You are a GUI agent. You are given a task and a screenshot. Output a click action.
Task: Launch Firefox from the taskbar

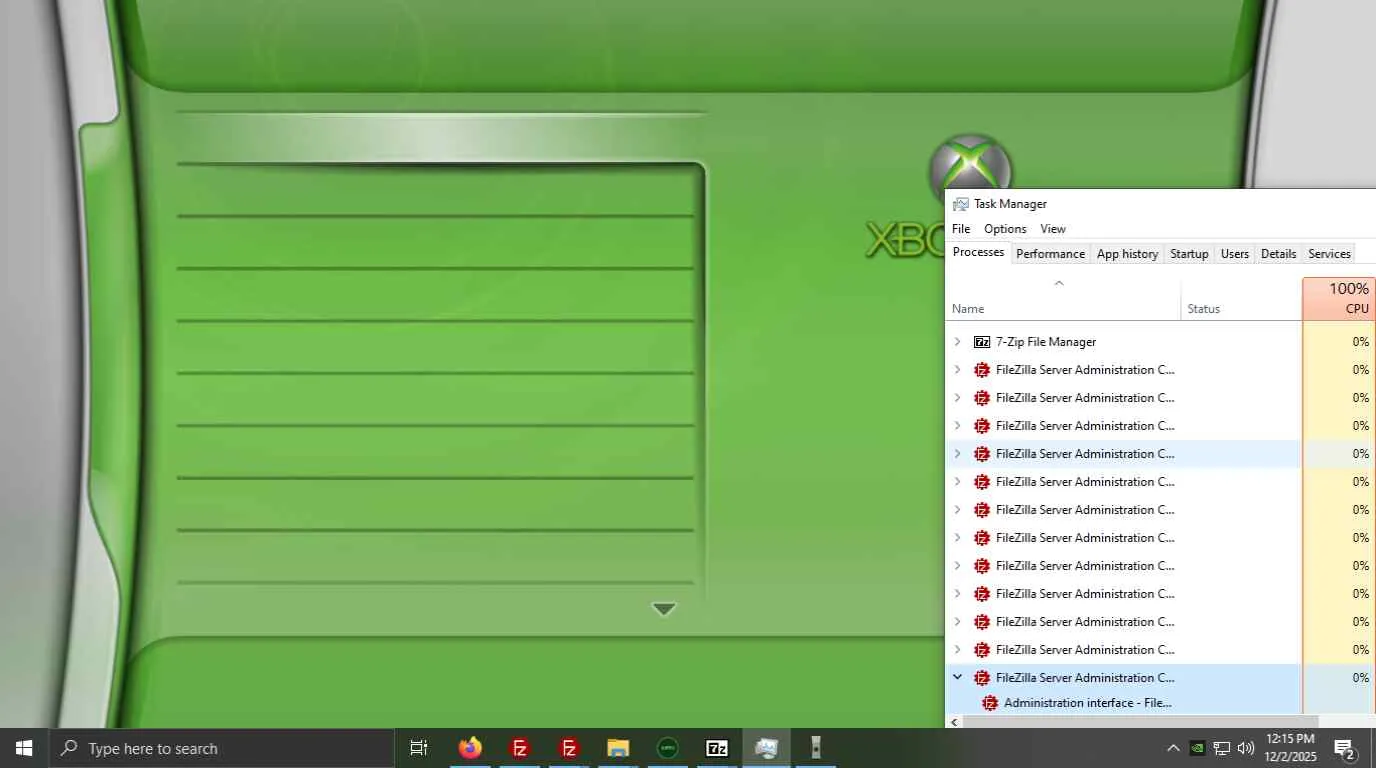pos(470,748)
